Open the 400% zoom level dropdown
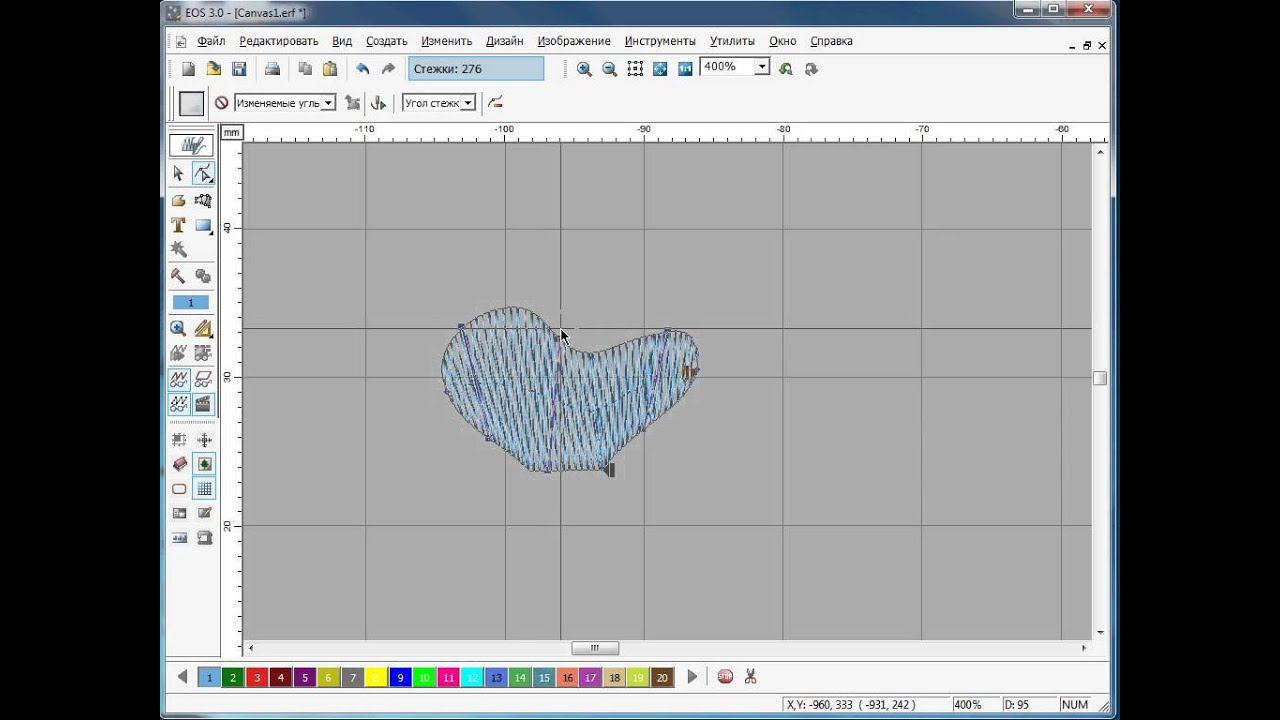 click(761, 67)
